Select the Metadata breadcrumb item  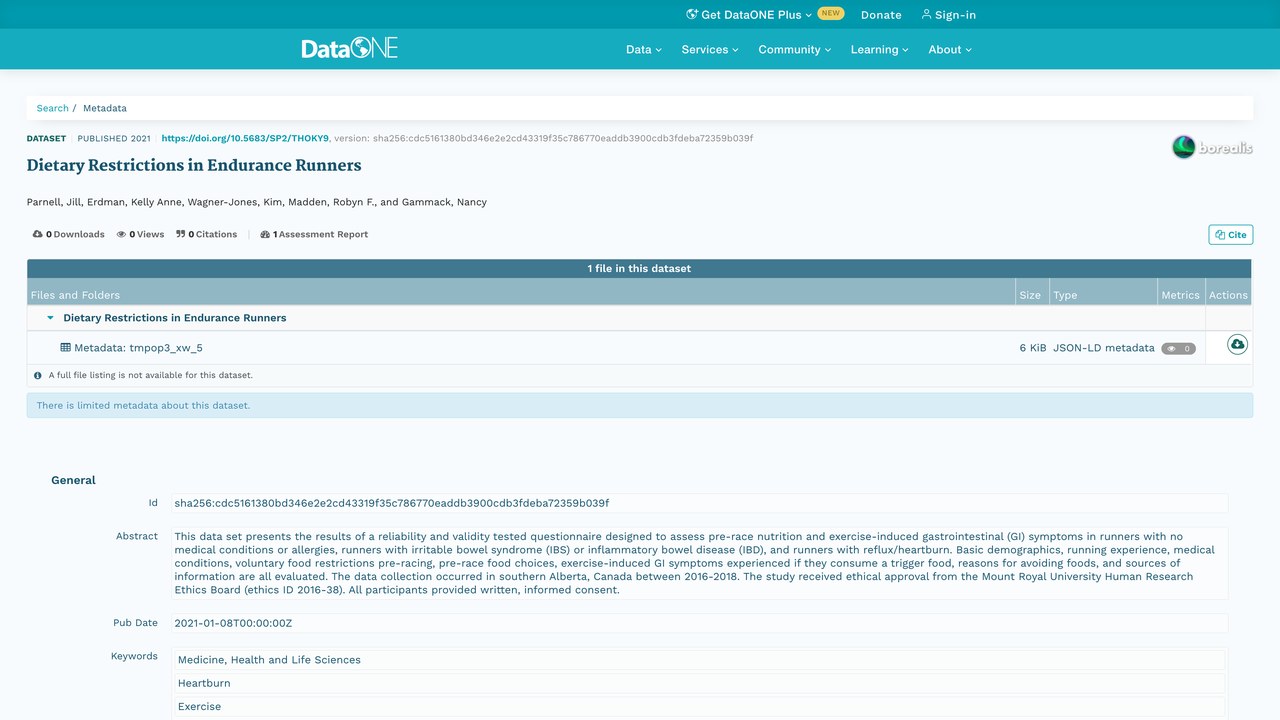[x=105, y=108]
